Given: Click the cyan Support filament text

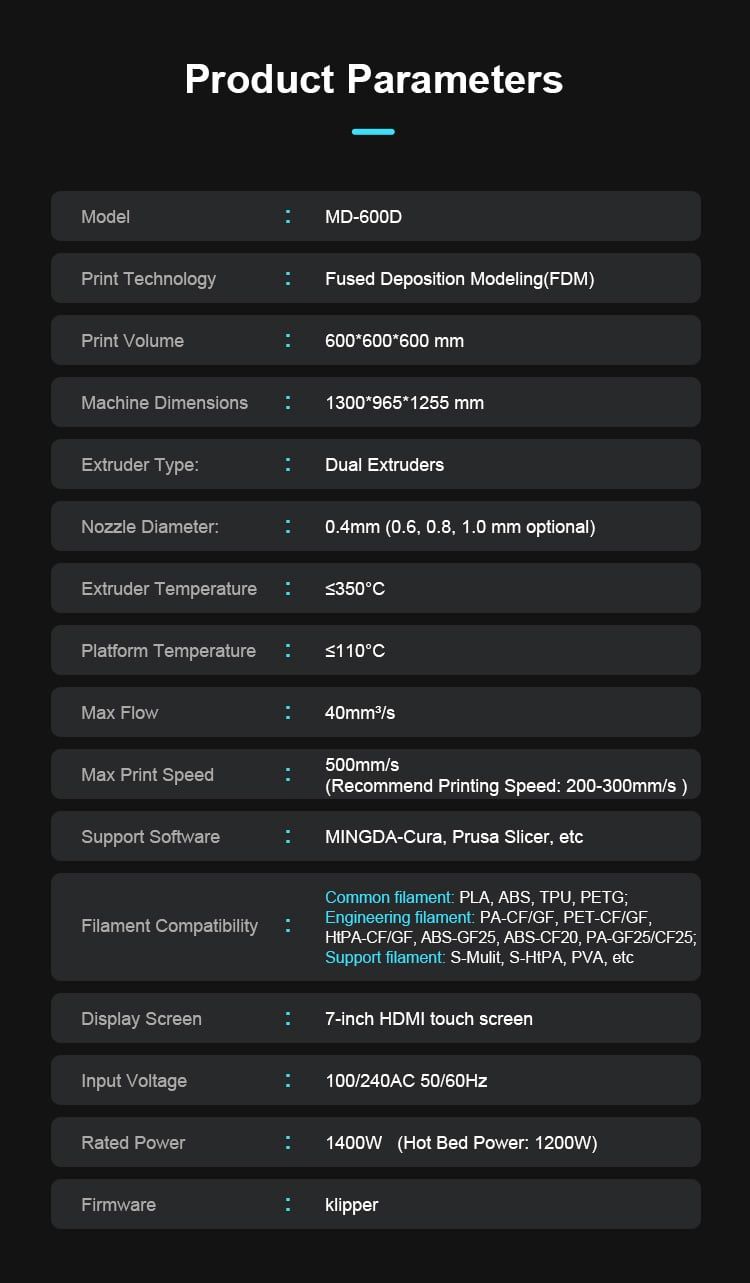Looking at the screenshot, I should (x=385, y=957).
